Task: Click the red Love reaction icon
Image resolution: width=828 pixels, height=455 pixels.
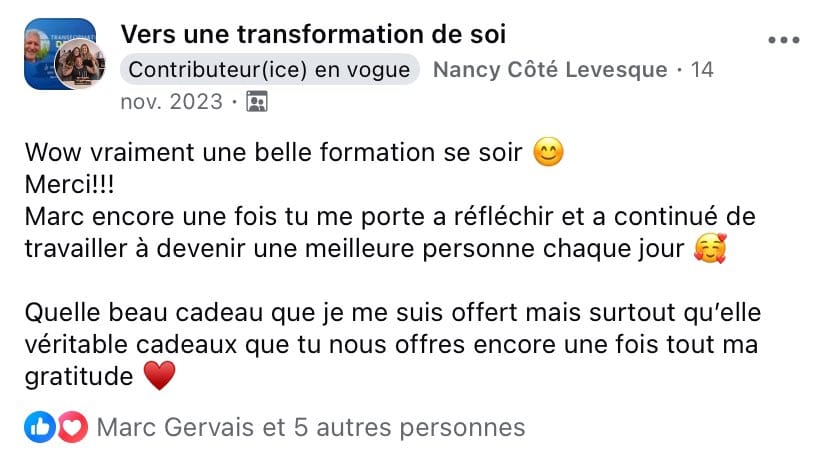Action: point(71,428)
